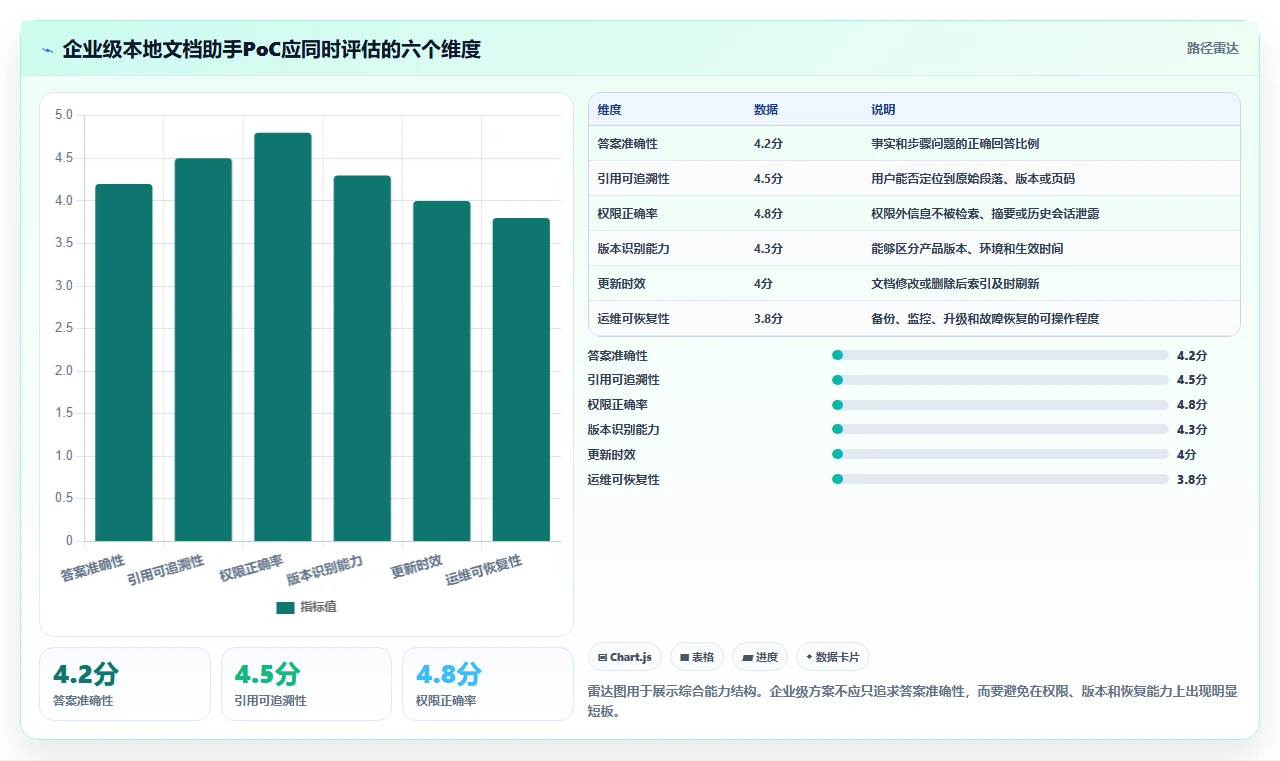Click the 4.2分 value in the table
Screen dimensions: 1280x761
pos(768,144)
